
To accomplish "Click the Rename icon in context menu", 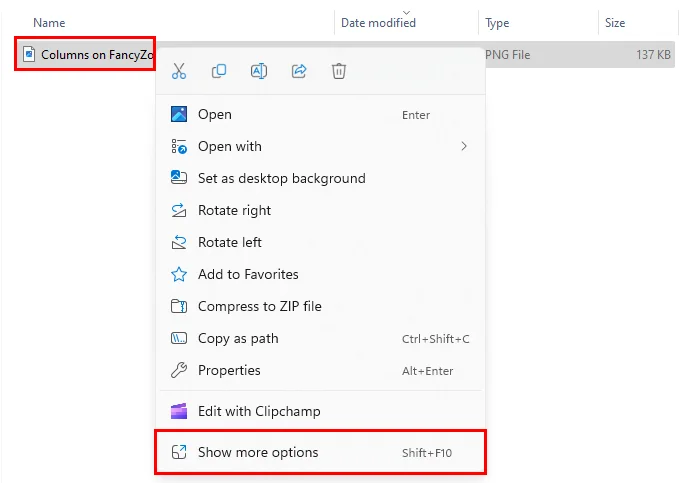I will click(258, 71).
